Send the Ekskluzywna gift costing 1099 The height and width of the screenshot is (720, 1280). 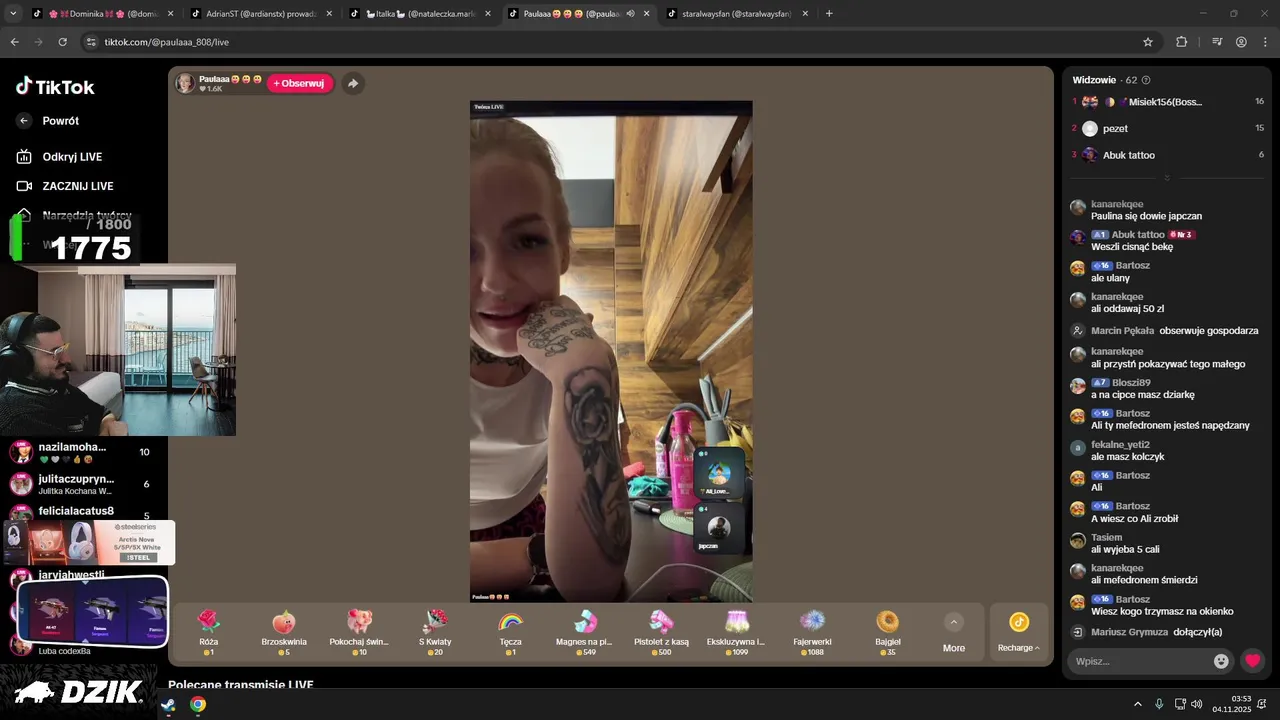[736, 632]
